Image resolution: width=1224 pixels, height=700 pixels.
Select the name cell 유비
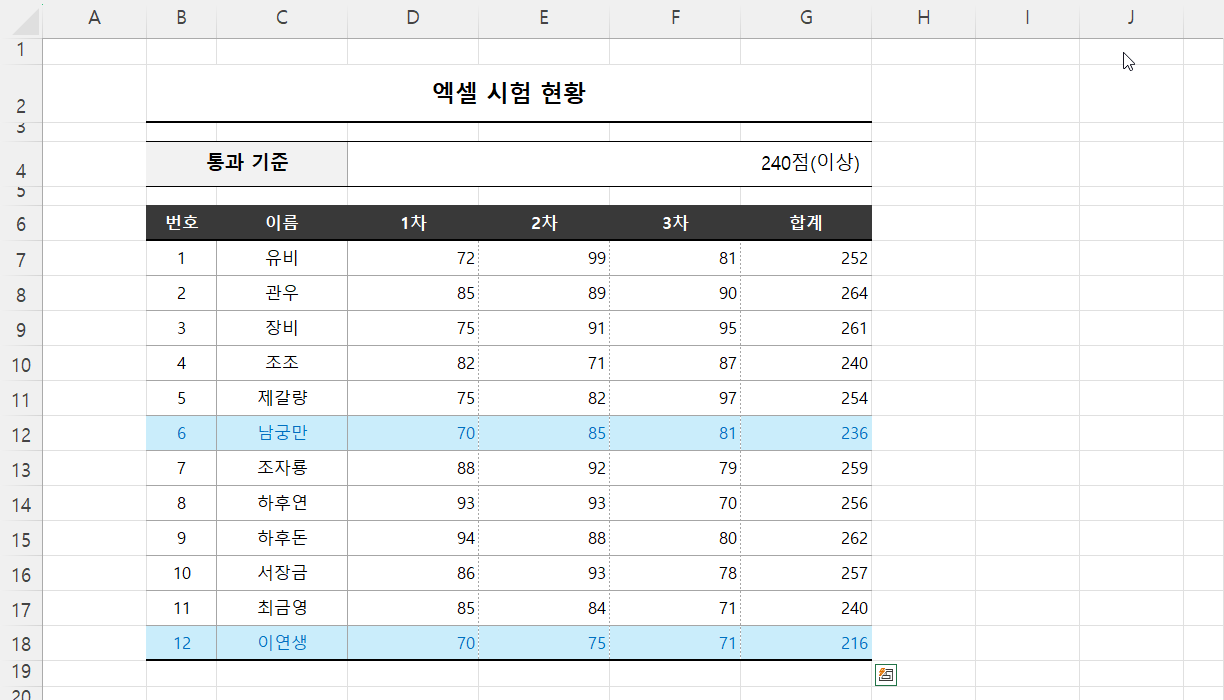[282, 258]
